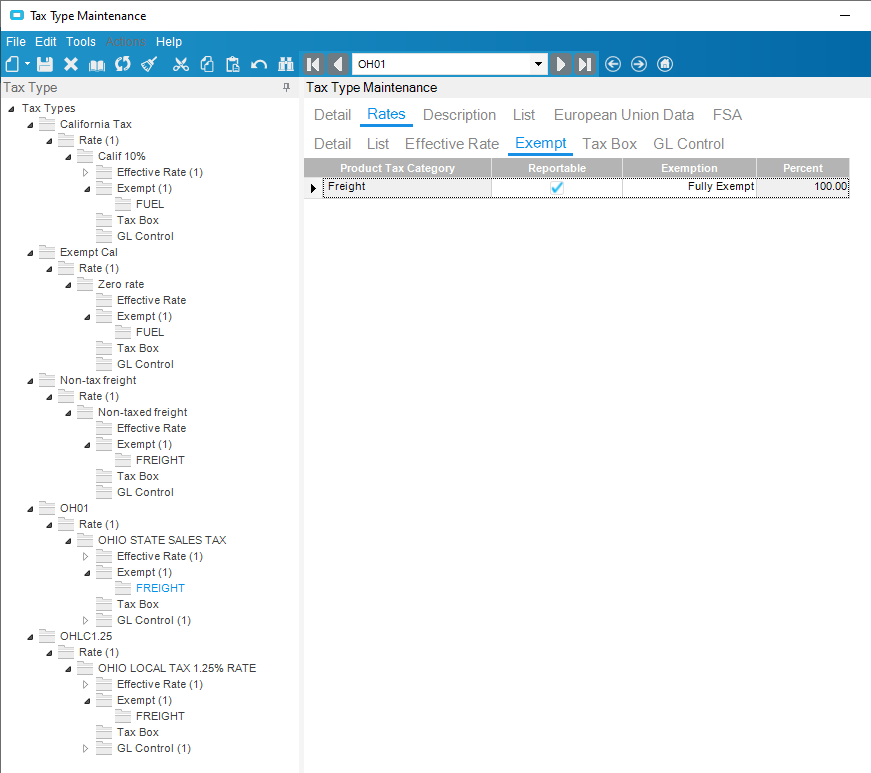Click the Fully Exempt cell

click(x=689, y=187)
